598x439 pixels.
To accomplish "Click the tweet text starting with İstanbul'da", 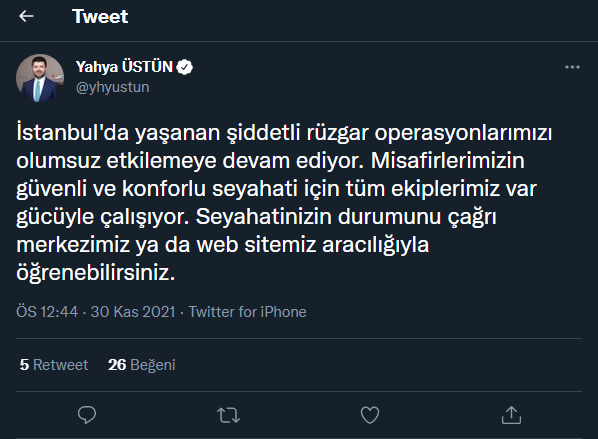I will pyautogui.click(x=284, y=203).
